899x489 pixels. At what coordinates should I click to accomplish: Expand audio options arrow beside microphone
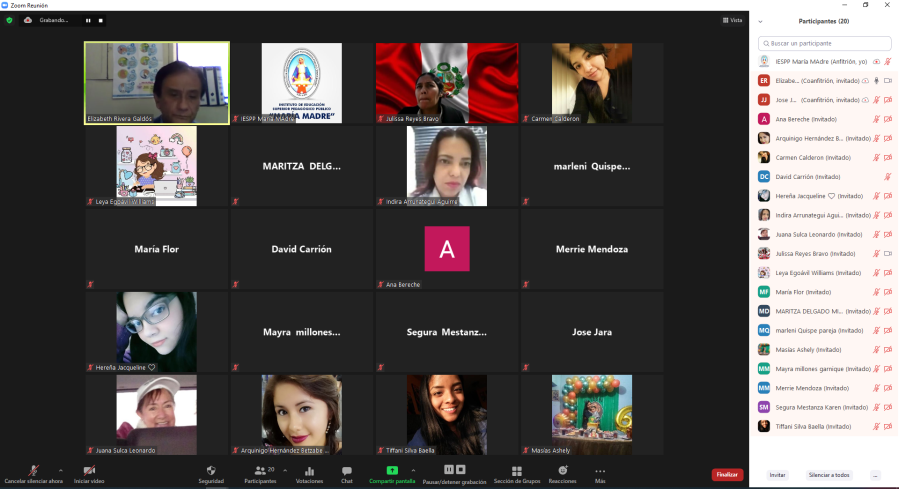click(x=61, y=469)
